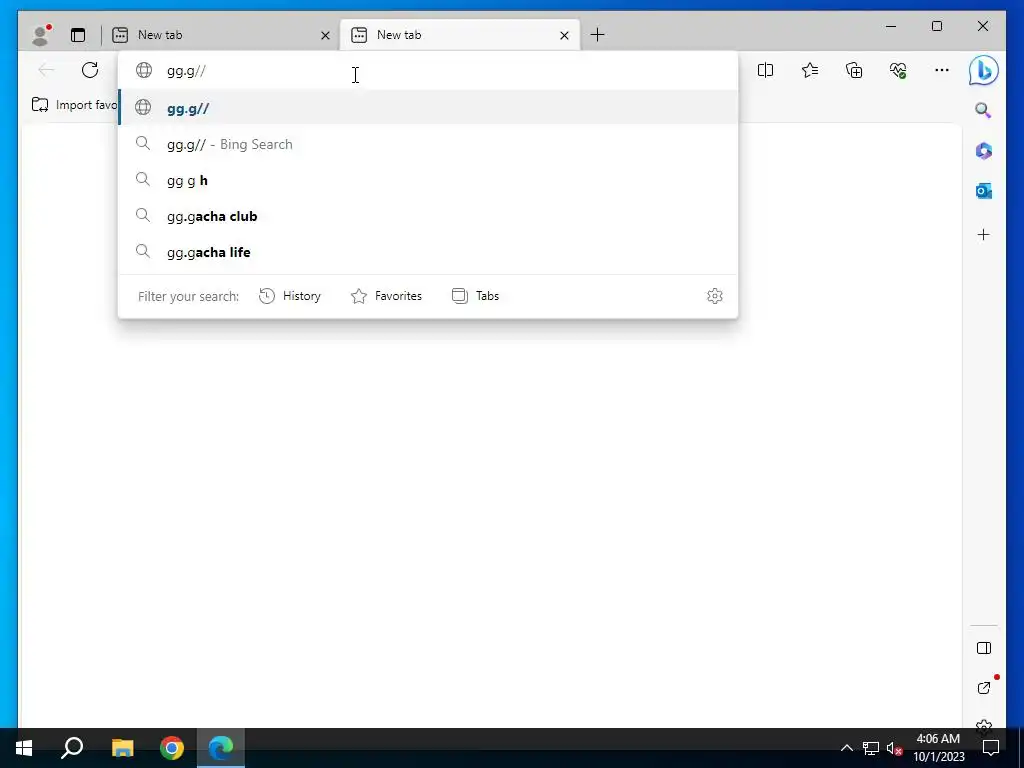
Task: Open split screen view
Action: pos(765,70)
